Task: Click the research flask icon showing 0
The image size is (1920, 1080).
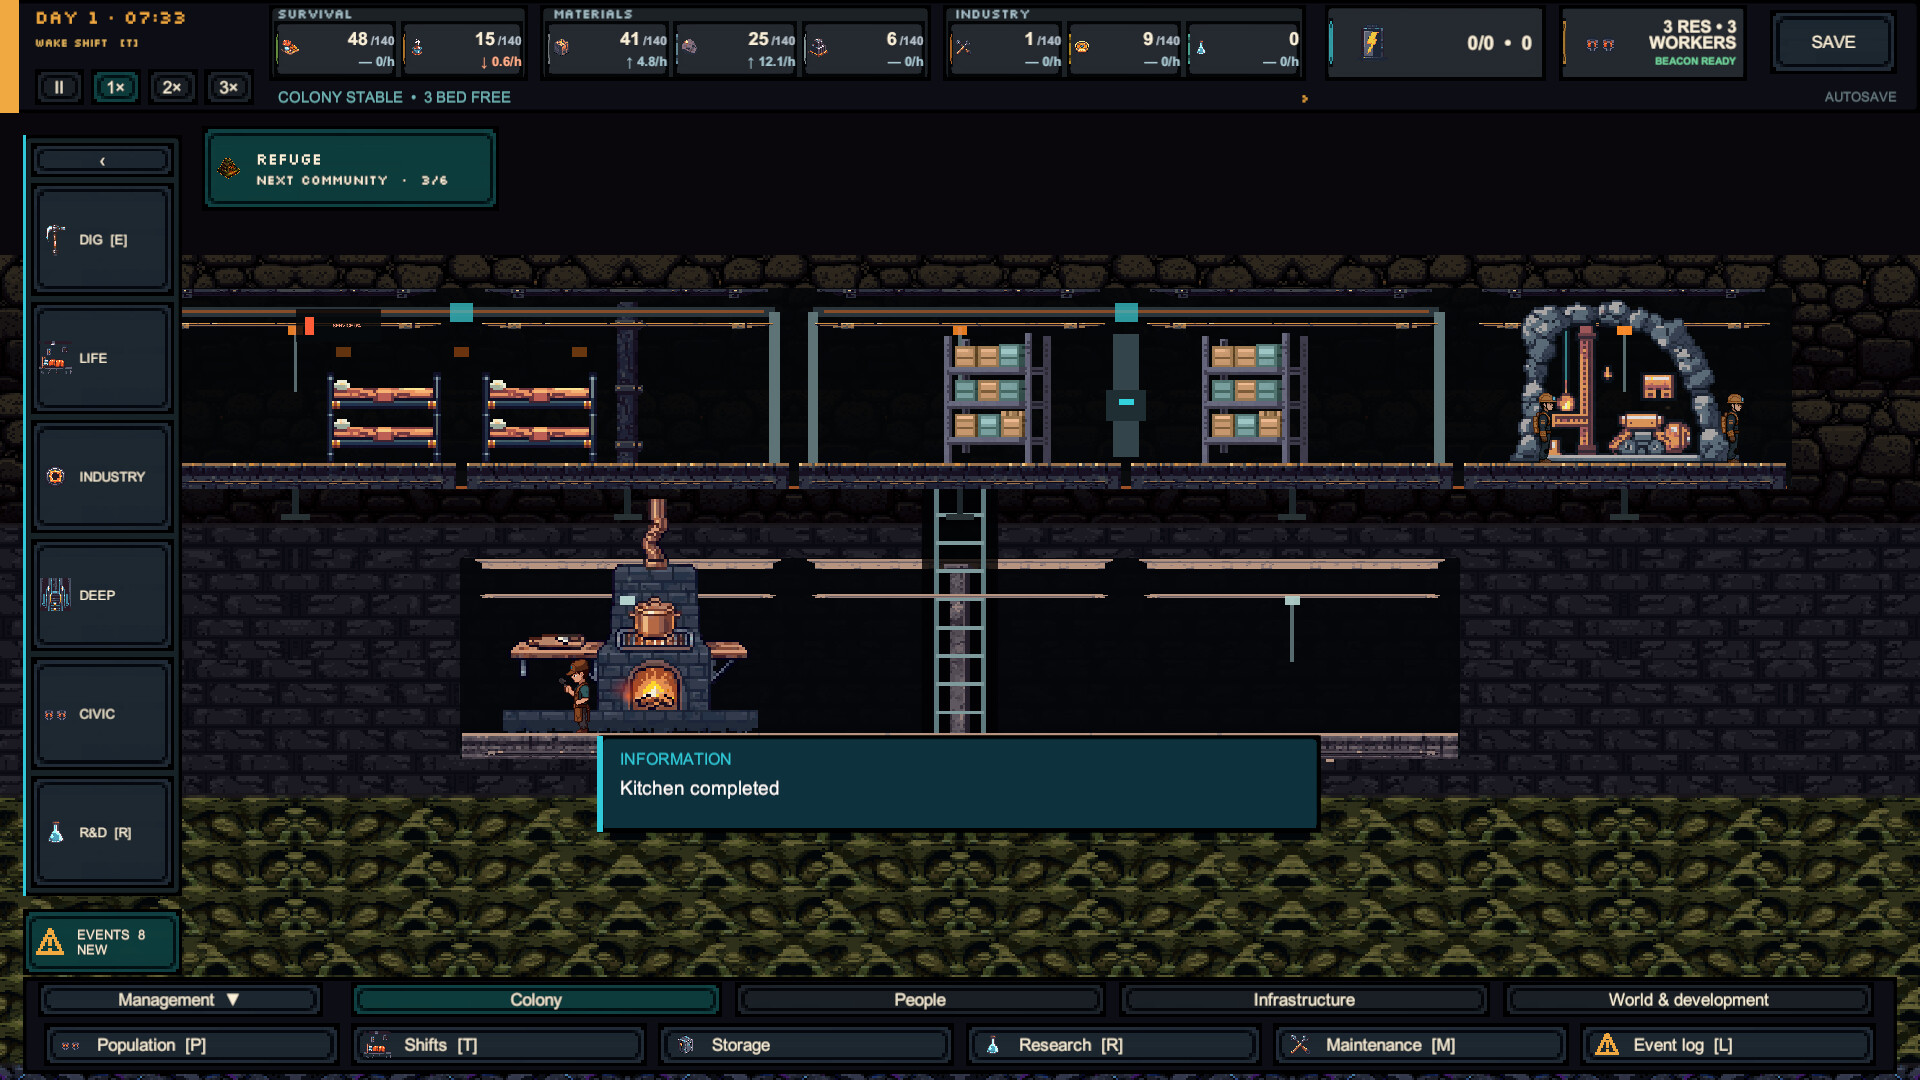Action: point(1201,47)
